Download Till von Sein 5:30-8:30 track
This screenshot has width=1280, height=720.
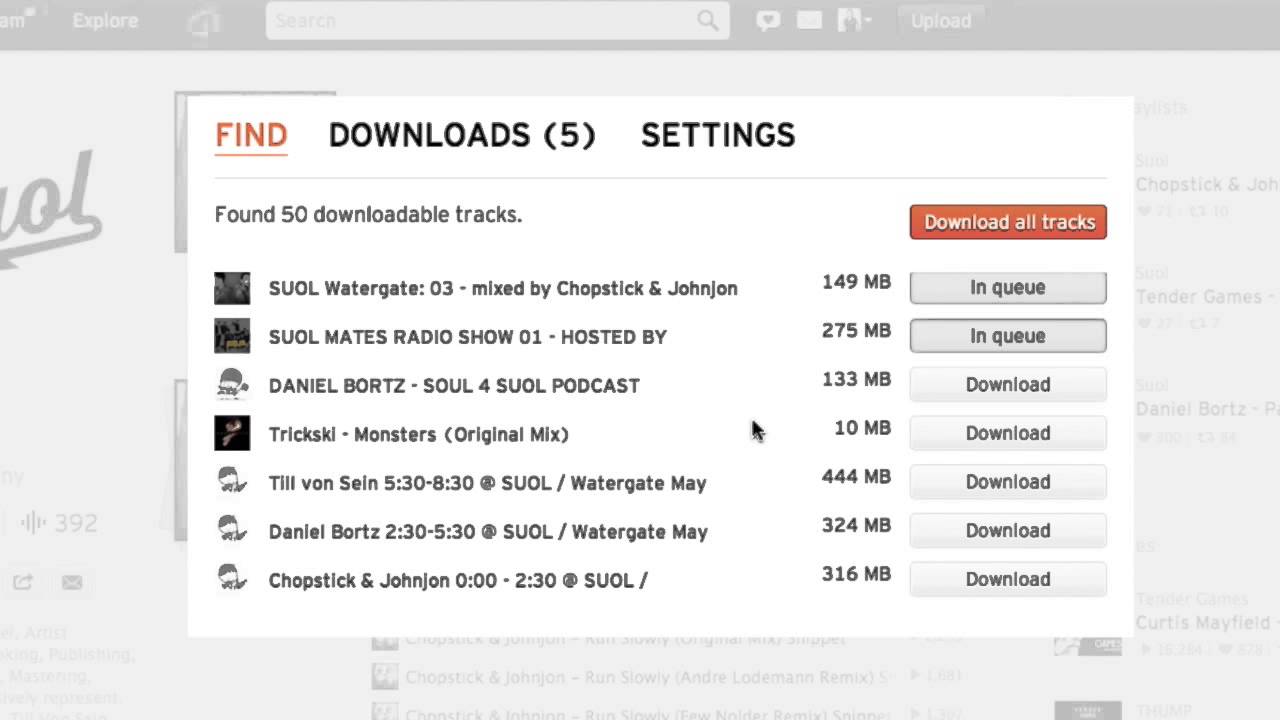click(1008, 482)
